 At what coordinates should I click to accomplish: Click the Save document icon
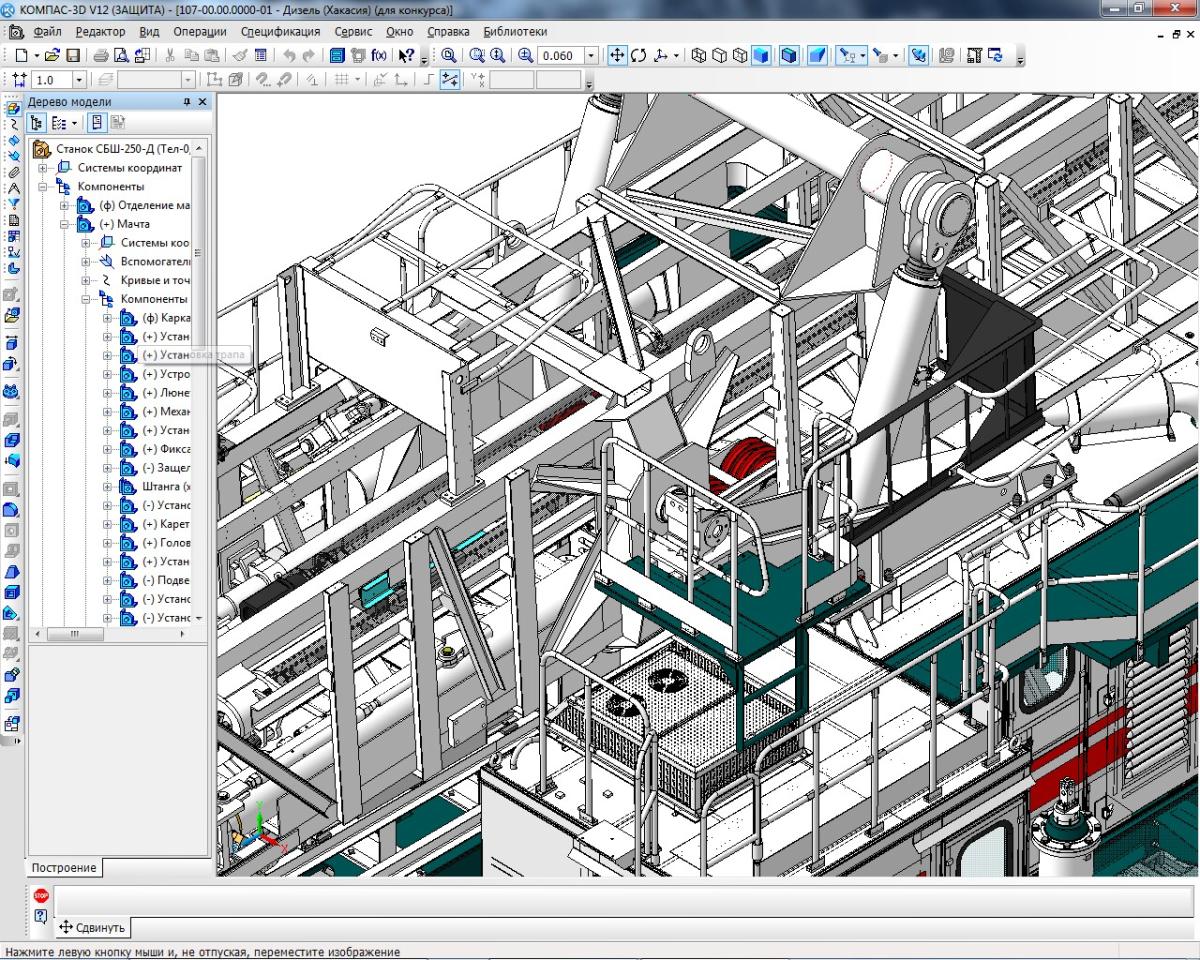coord(73,56)
